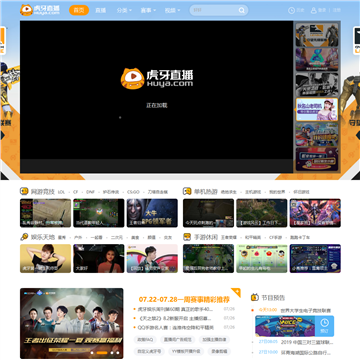Click the YY提现开播升级 tag button
The image size is (360, 360).
[x=186, y=351]
